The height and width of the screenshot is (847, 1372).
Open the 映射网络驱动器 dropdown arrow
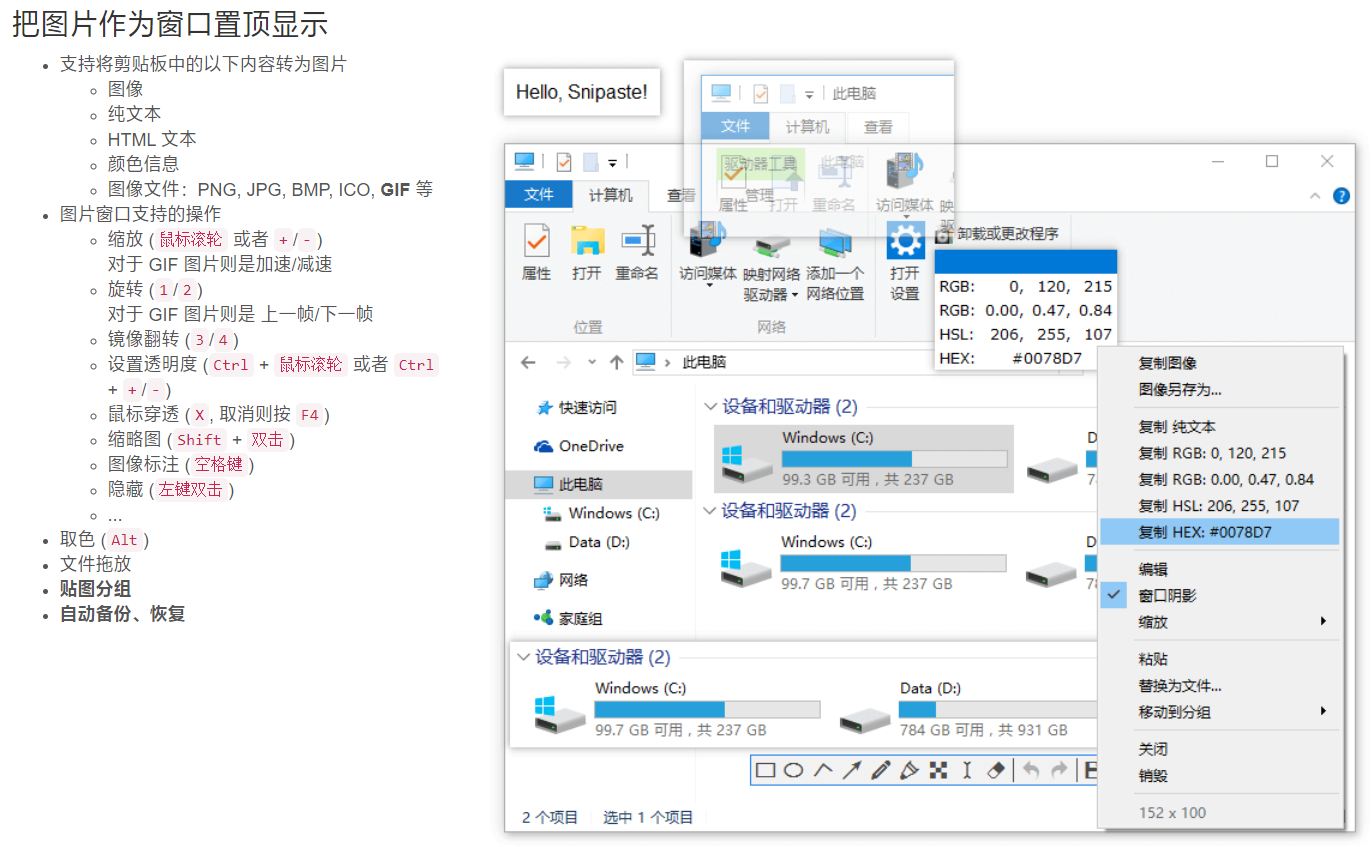(795, 295)
